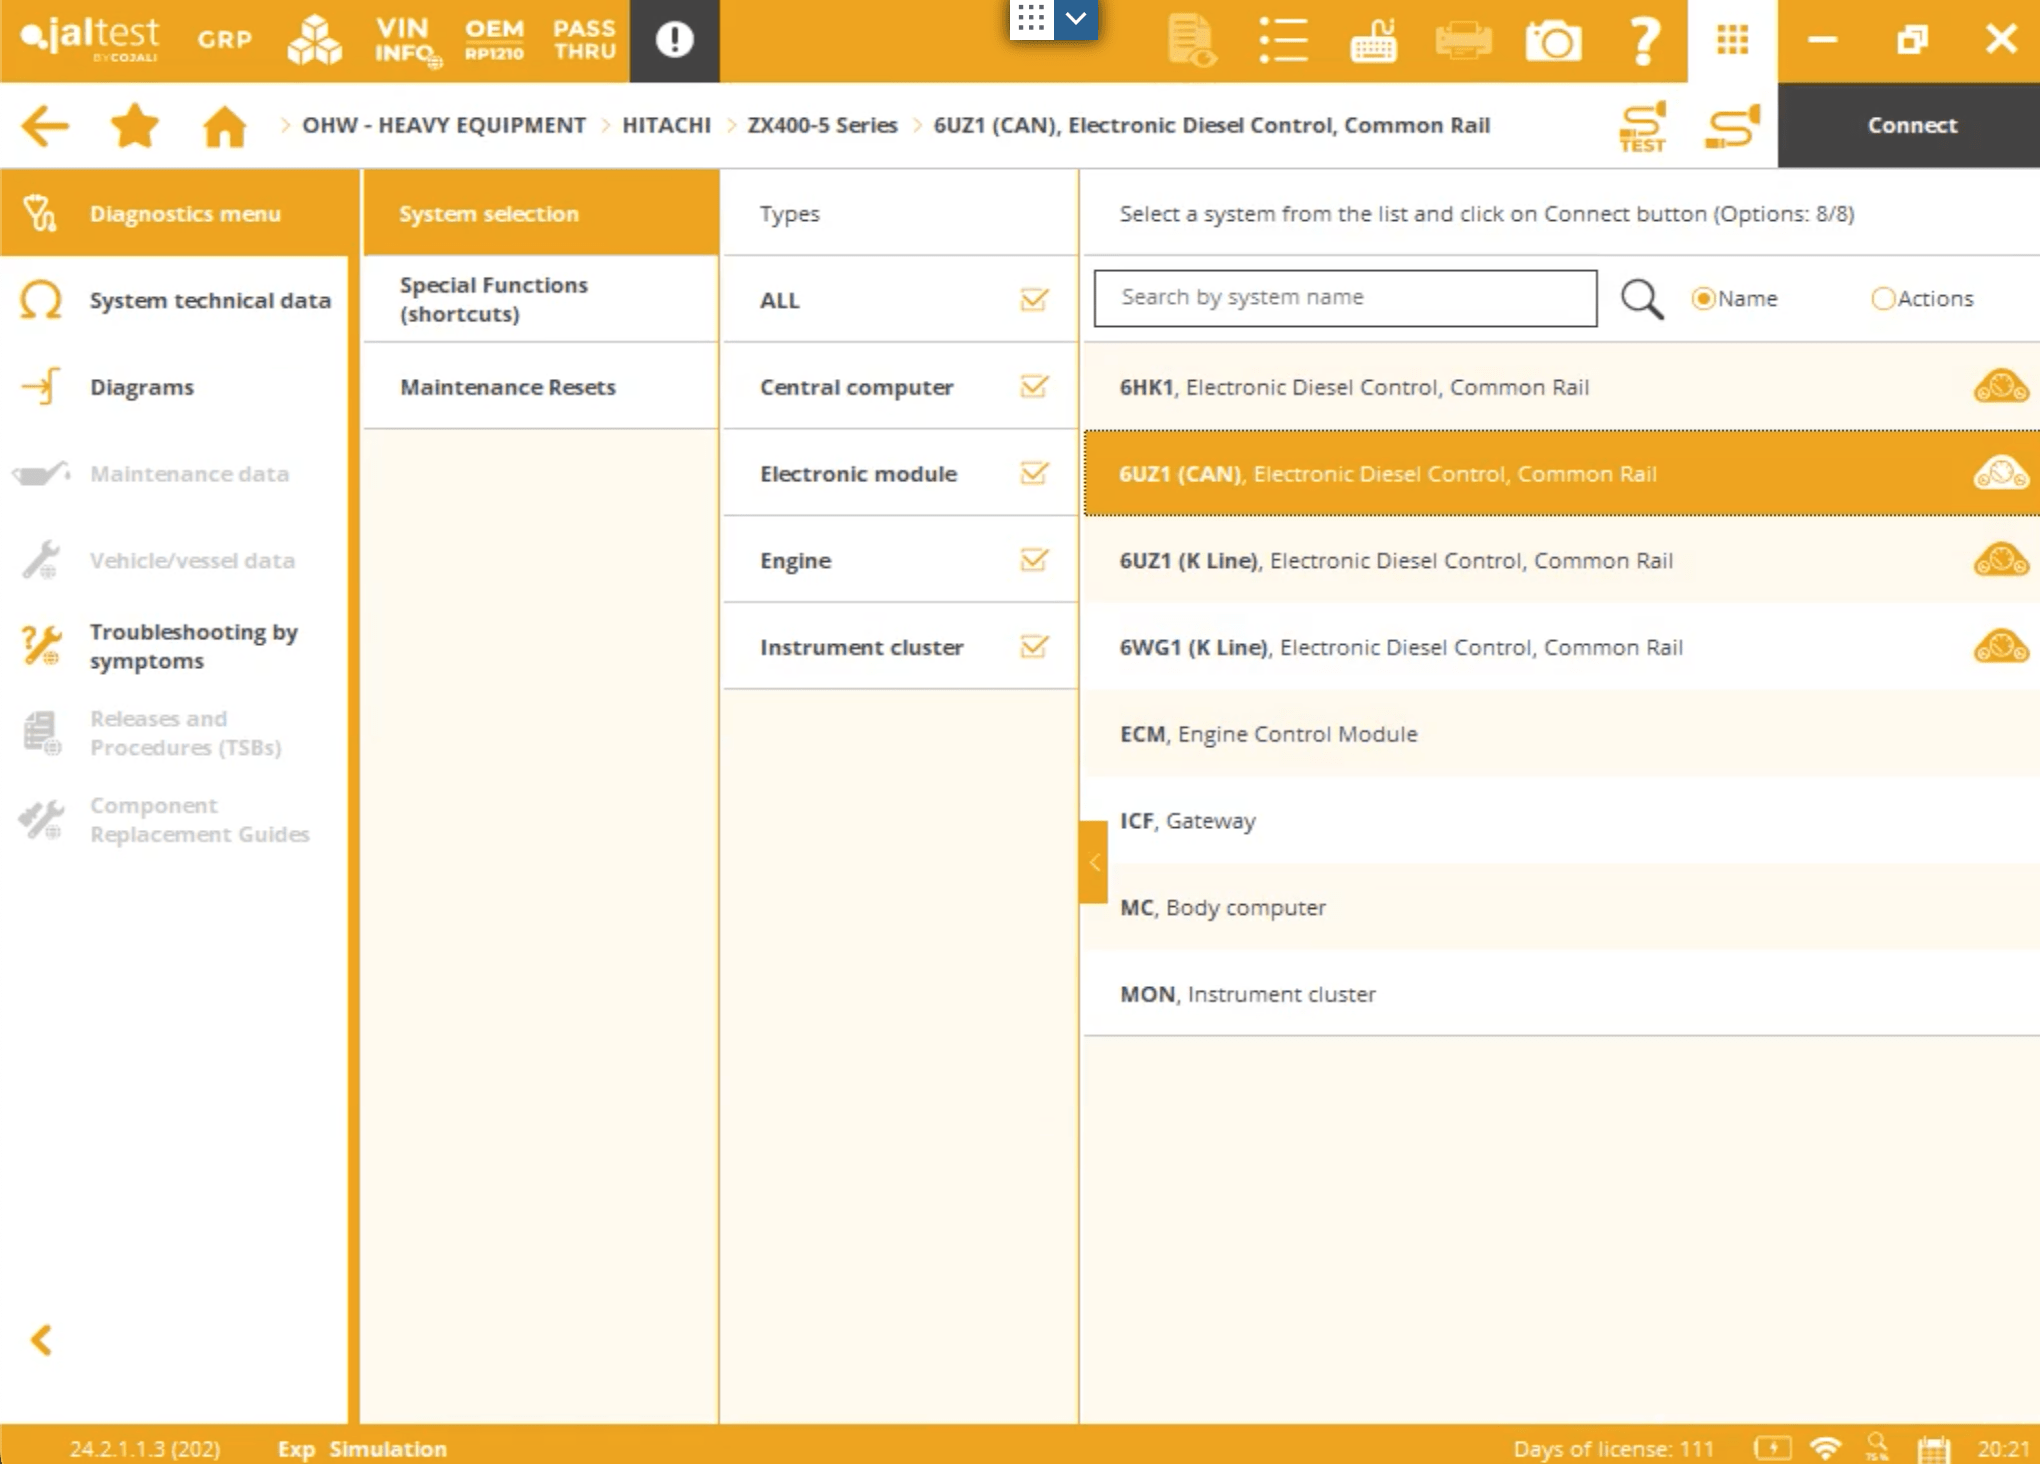Expand the top dropdown chevron
Screen dimensions: 2040x1464
point(1076,19)
